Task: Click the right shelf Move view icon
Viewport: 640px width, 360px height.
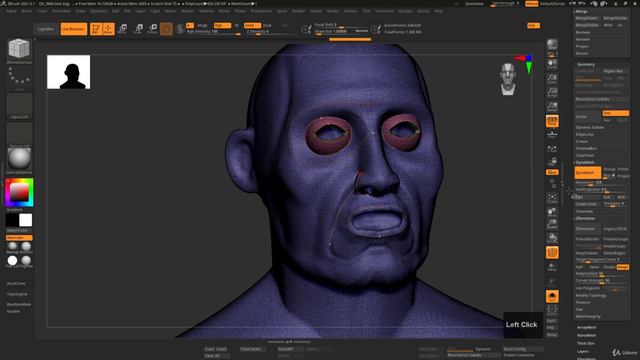Action: tap(552, 212)
